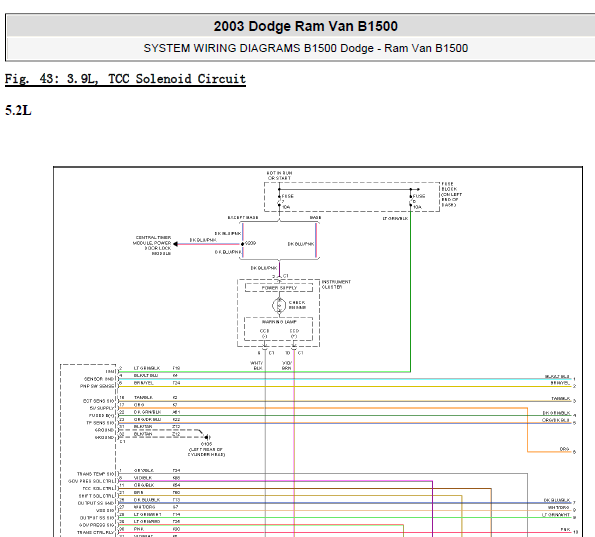Image resolution: width=595 pixels, height=537 pixels.
Task: Click the LT GRN/WHT label at right terminal 9
Action: (556, 515)
